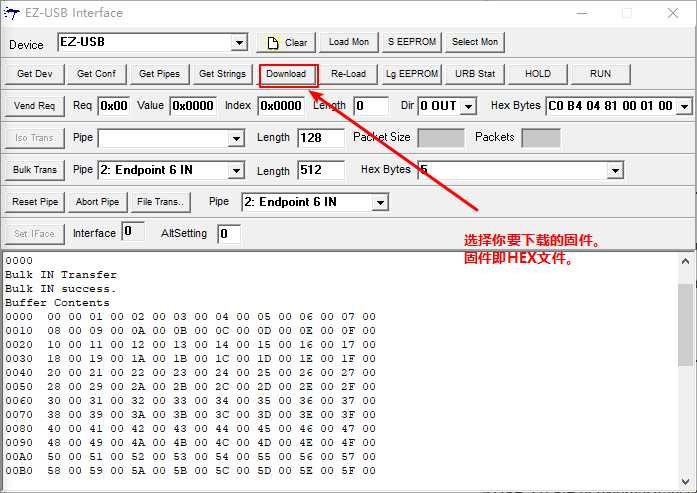Focus the AltSetting field

coord(229,234)
